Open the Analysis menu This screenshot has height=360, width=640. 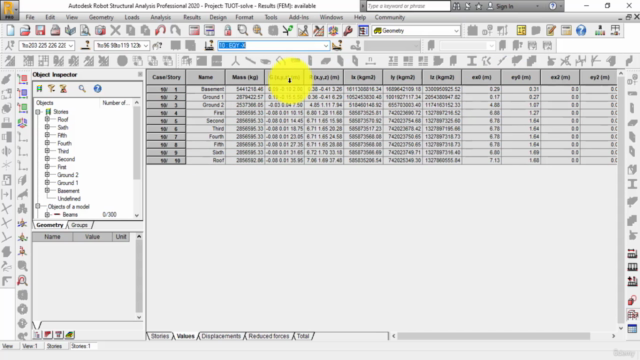coord(160,17)
